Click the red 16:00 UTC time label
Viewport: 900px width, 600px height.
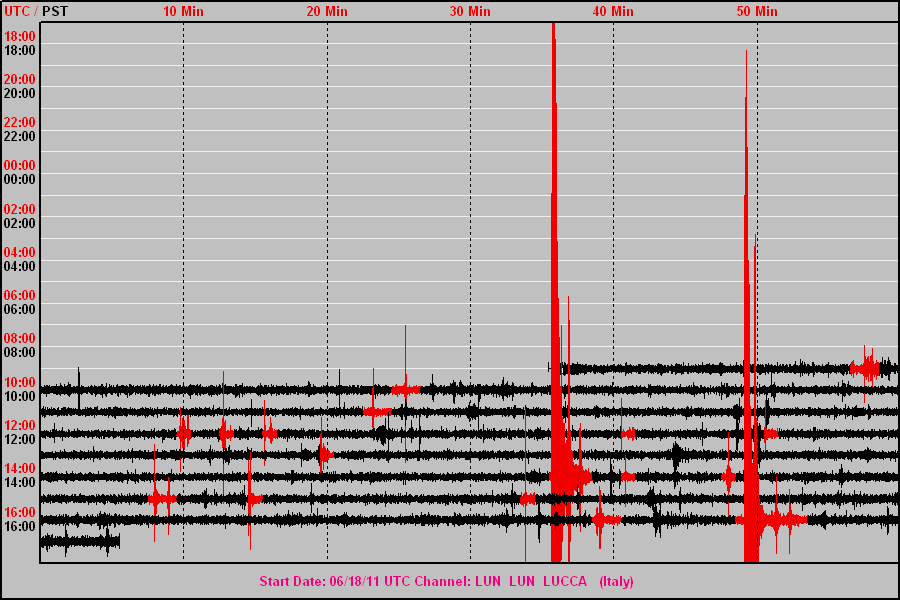coord(20,512)
